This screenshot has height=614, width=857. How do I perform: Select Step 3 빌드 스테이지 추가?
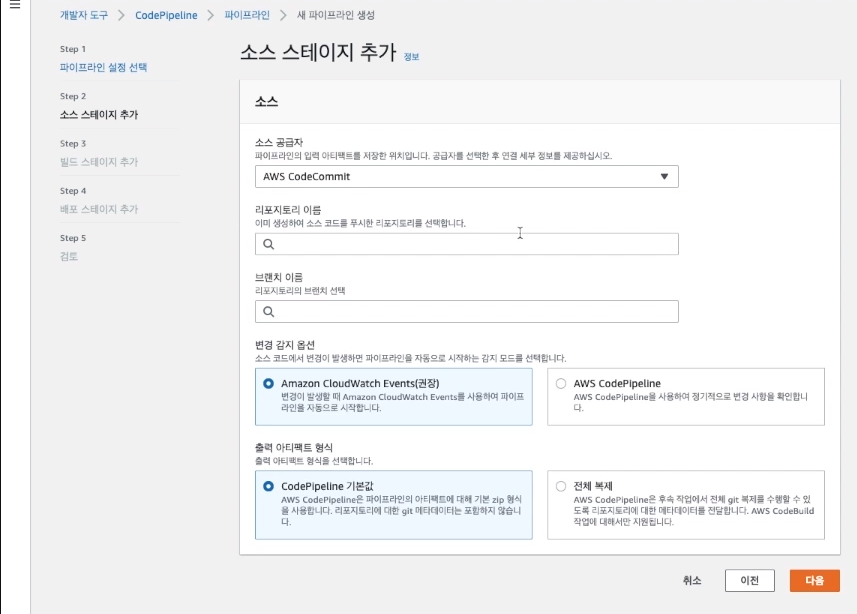point(99,162)
